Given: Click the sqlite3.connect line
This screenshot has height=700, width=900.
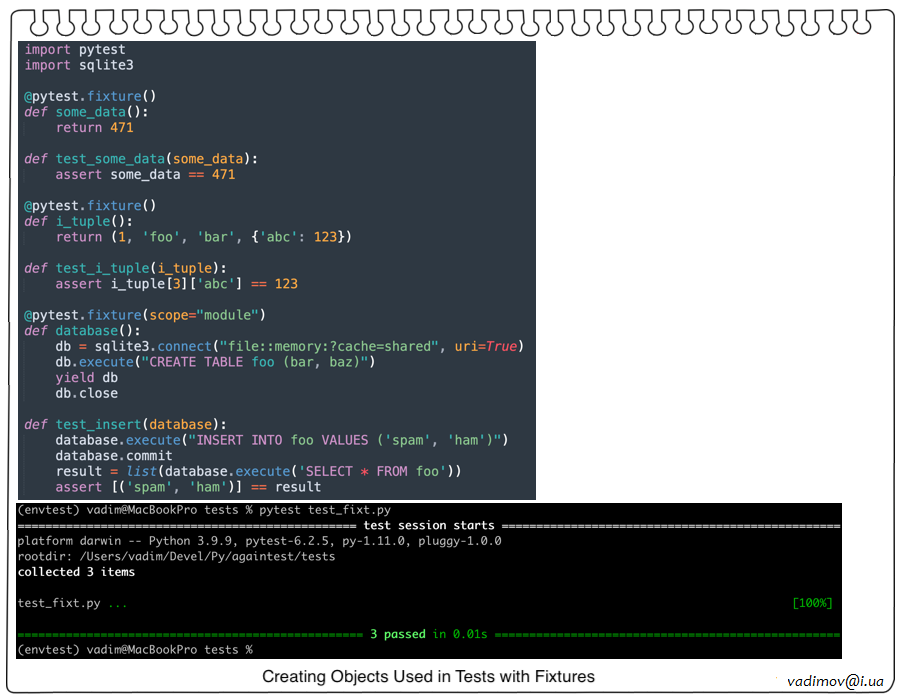Looking at the screenshot, I should pyautogui.click(x=289, y=346).
